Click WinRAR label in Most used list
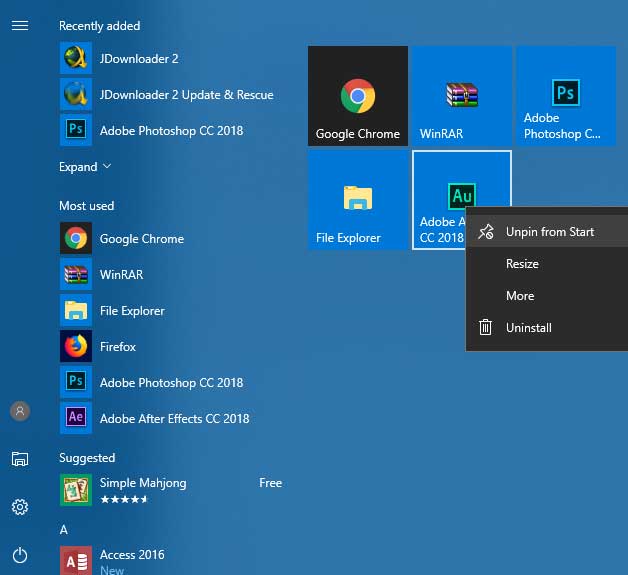This screenshot has height=575, width=628. [x=121, y=275]
